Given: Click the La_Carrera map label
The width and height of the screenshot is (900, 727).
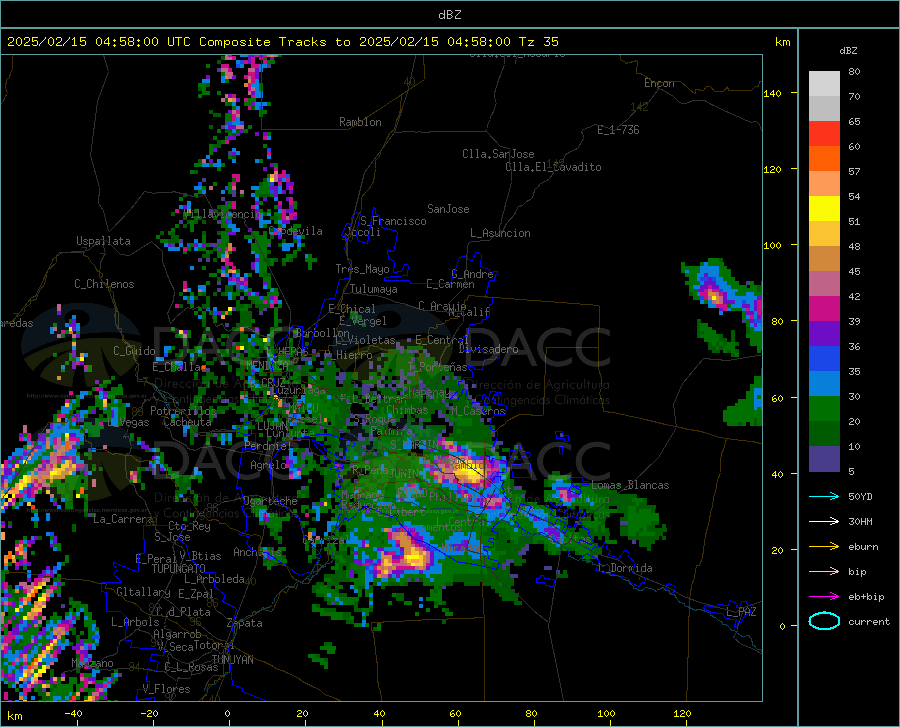Looking at the screenshot, I should point(123,519).
